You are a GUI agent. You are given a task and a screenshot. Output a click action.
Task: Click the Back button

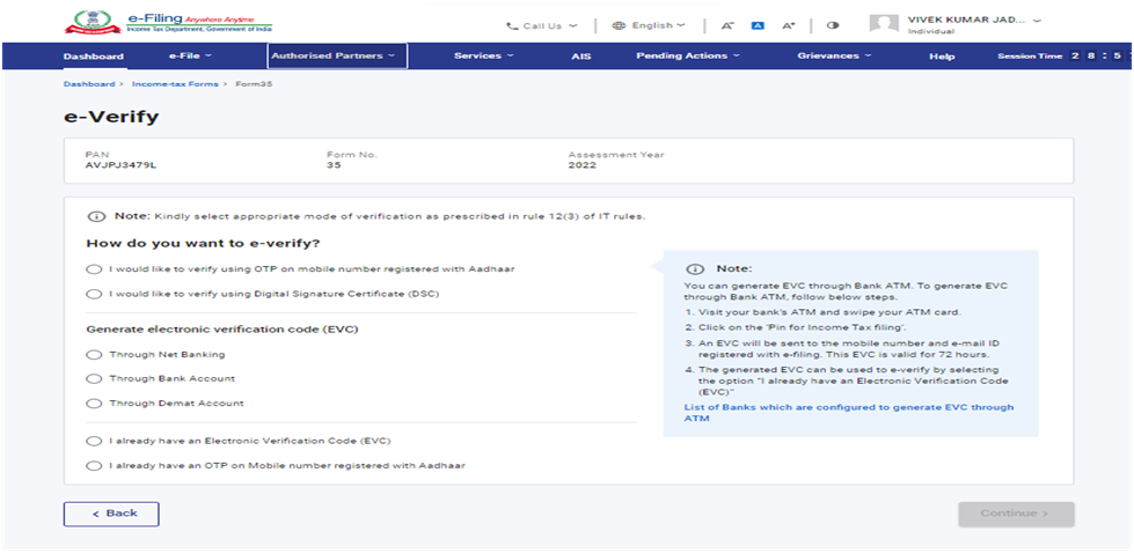coord(111,513)
